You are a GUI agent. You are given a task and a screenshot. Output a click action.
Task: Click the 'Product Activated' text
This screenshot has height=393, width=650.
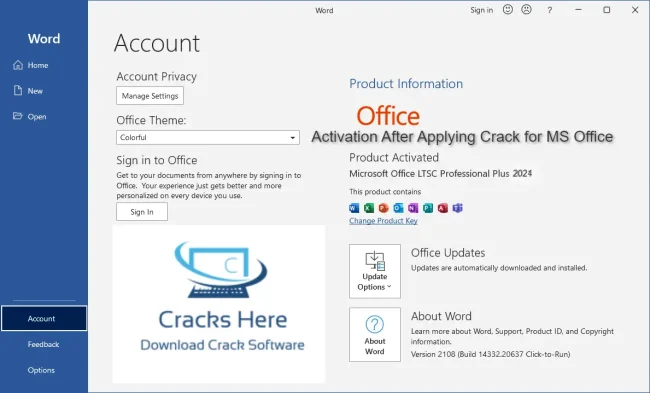(394, 158)
